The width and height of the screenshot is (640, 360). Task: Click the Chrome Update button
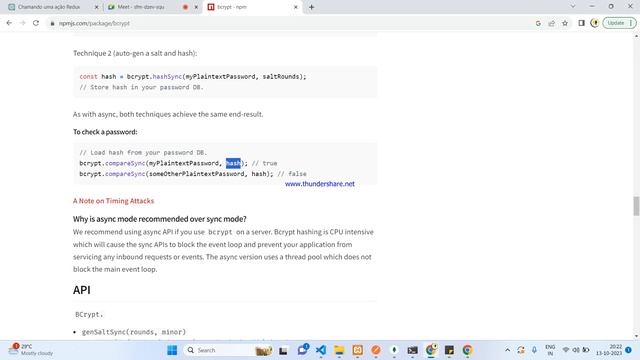[x=619, y=23]
